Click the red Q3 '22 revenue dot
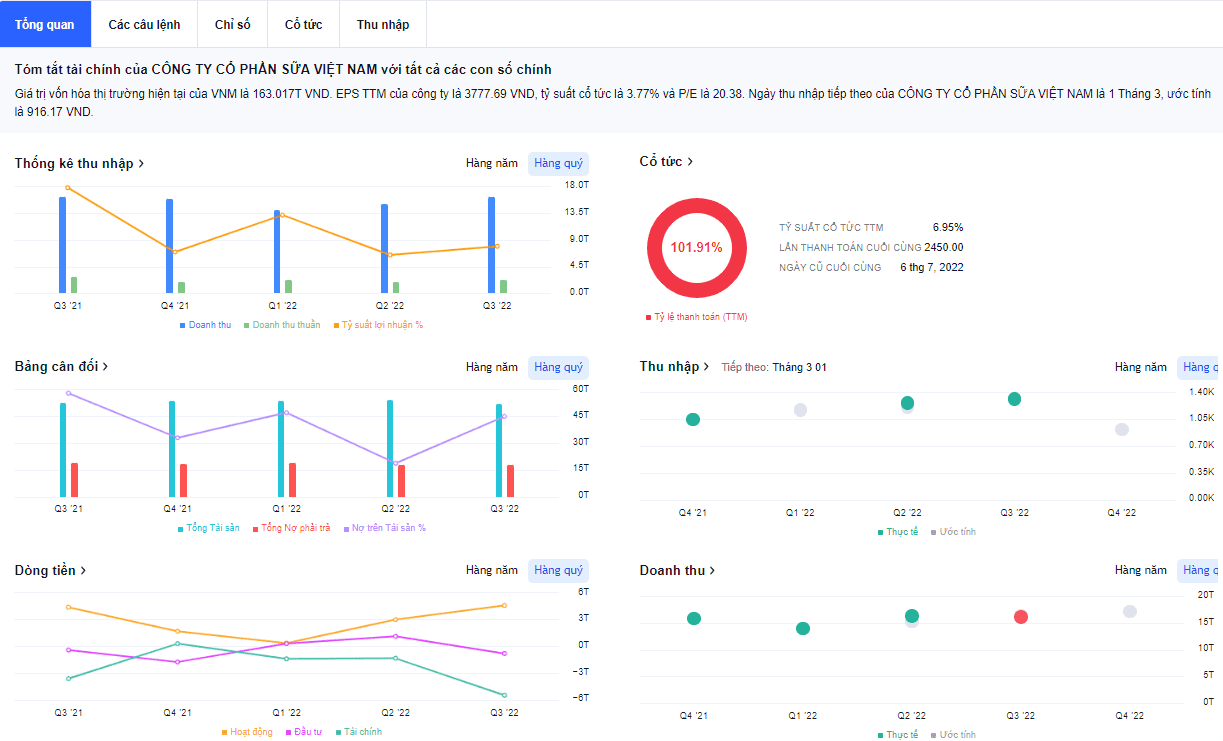This screenshot has width=1223, height=741. pos(1020,617)
